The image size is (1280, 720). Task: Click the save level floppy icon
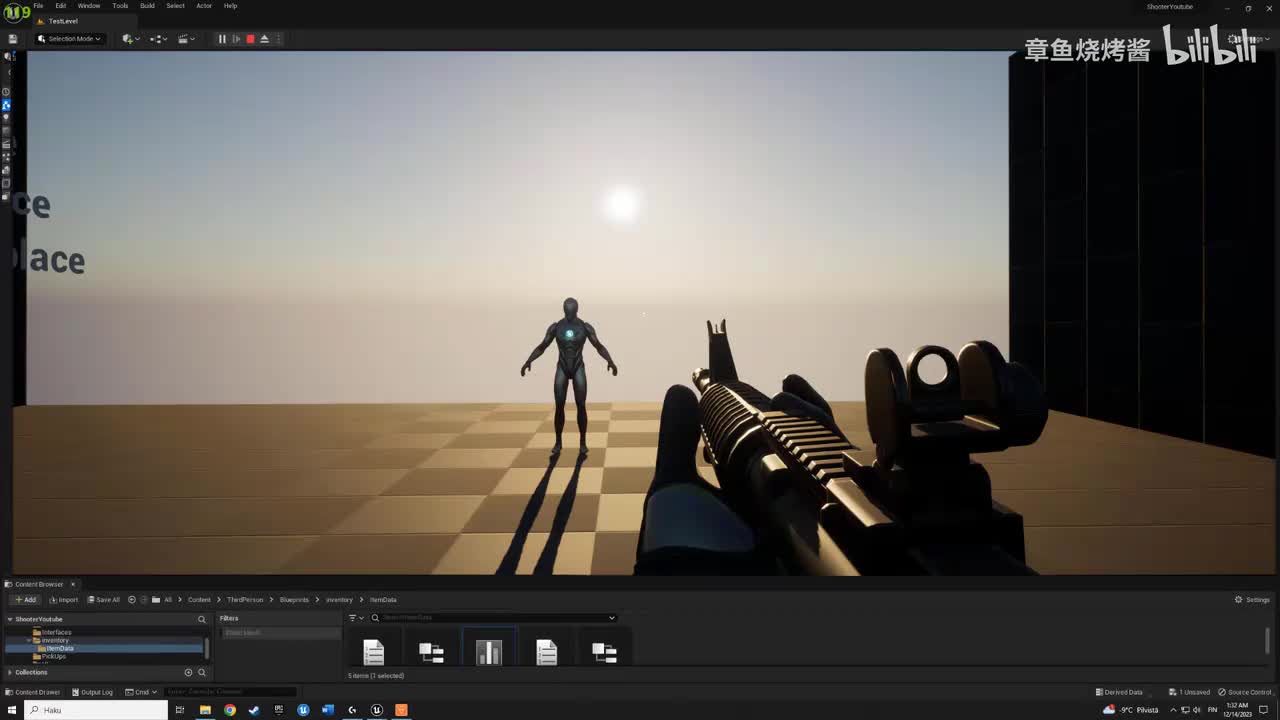[13, 39]
